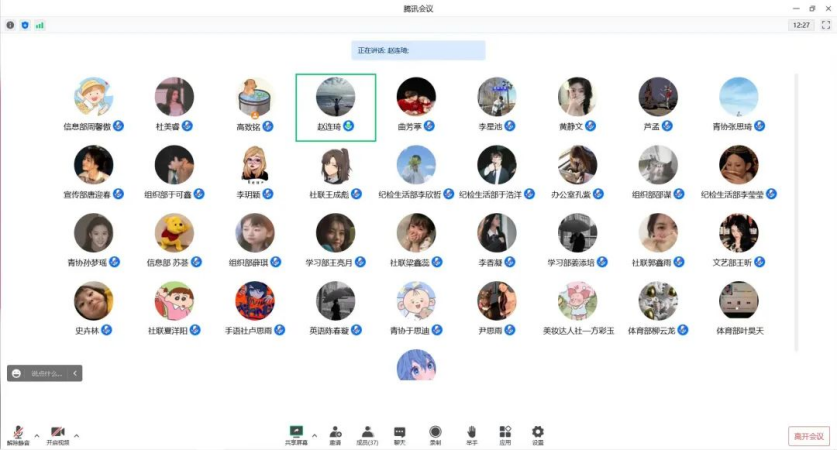
Task: Click the emoji icon in chat bar
Action: coord(16,373)
